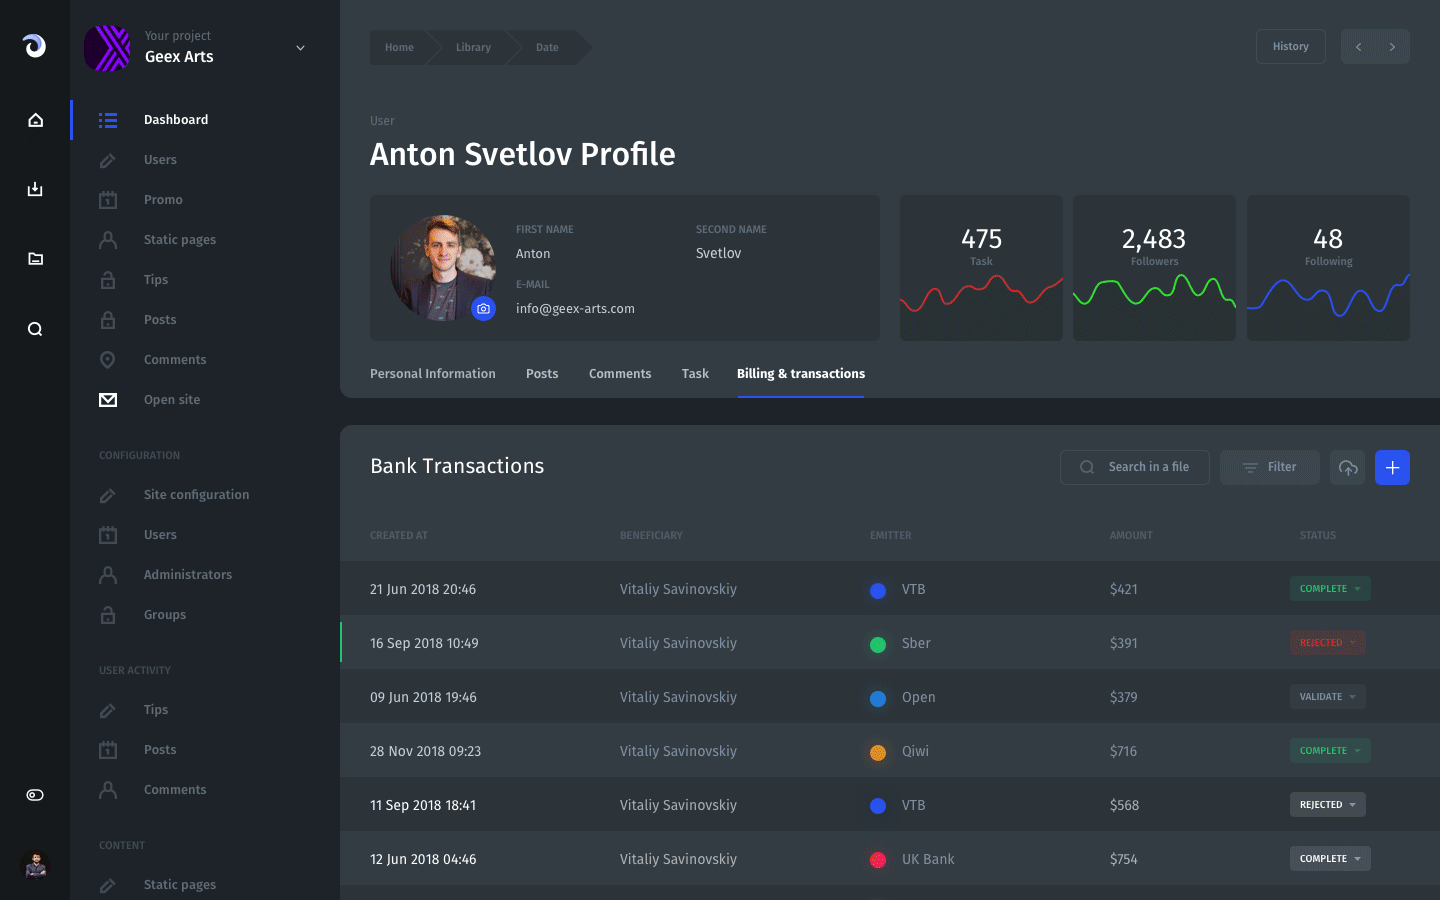Open the Geex Arts project switcher chevron
Screen dimensions: 1440x900
point(299,47)
